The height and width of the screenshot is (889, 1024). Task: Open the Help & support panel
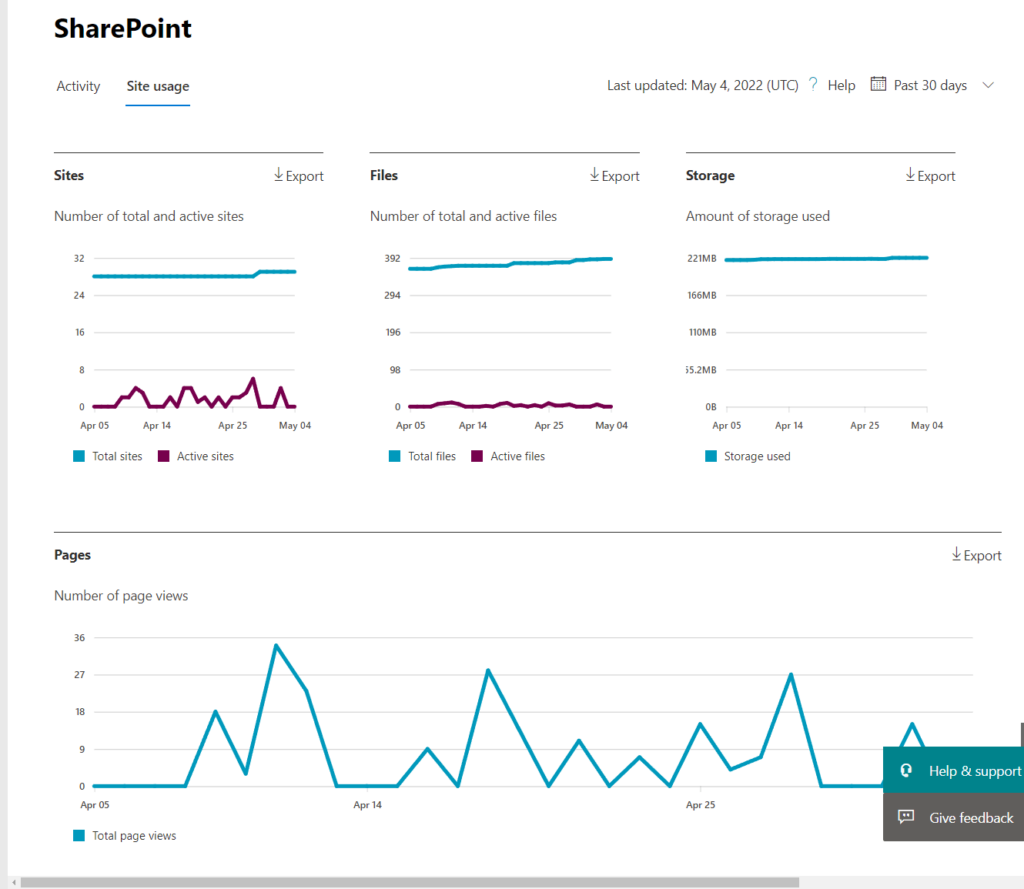click(x=953, y=771)
